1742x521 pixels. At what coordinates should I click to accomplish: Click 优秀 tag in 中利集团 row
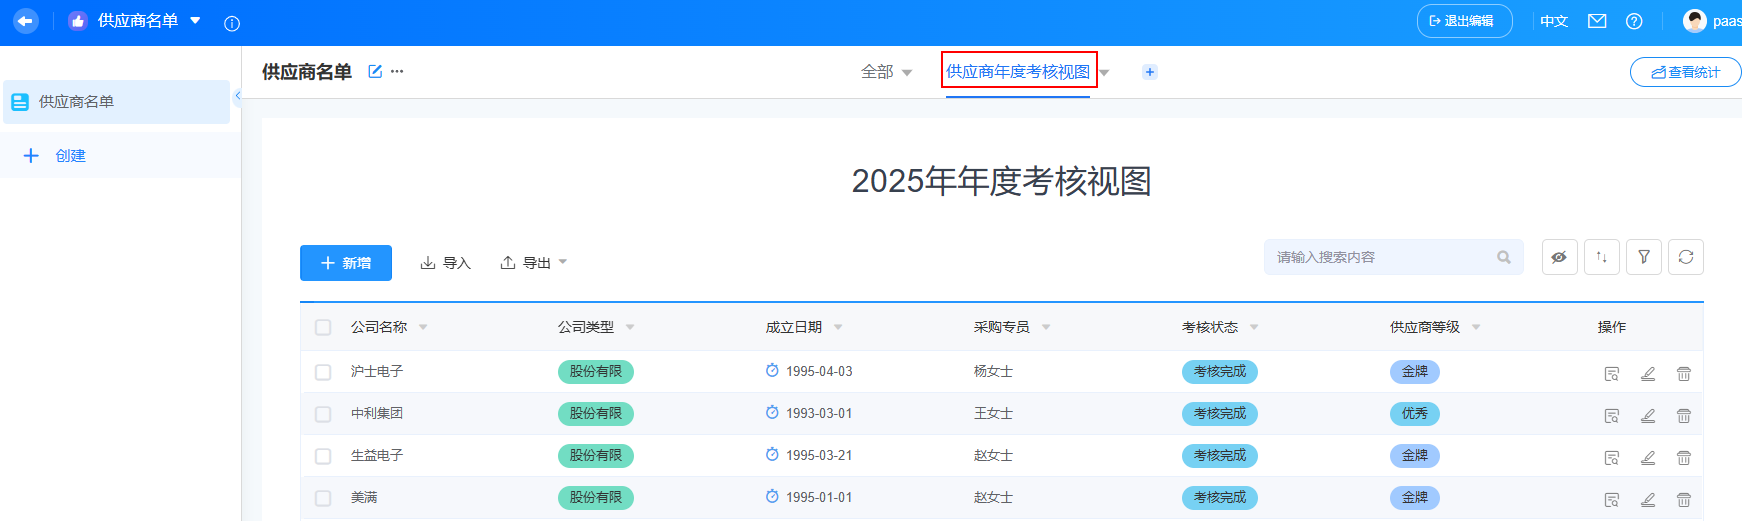coord(1415,414)
